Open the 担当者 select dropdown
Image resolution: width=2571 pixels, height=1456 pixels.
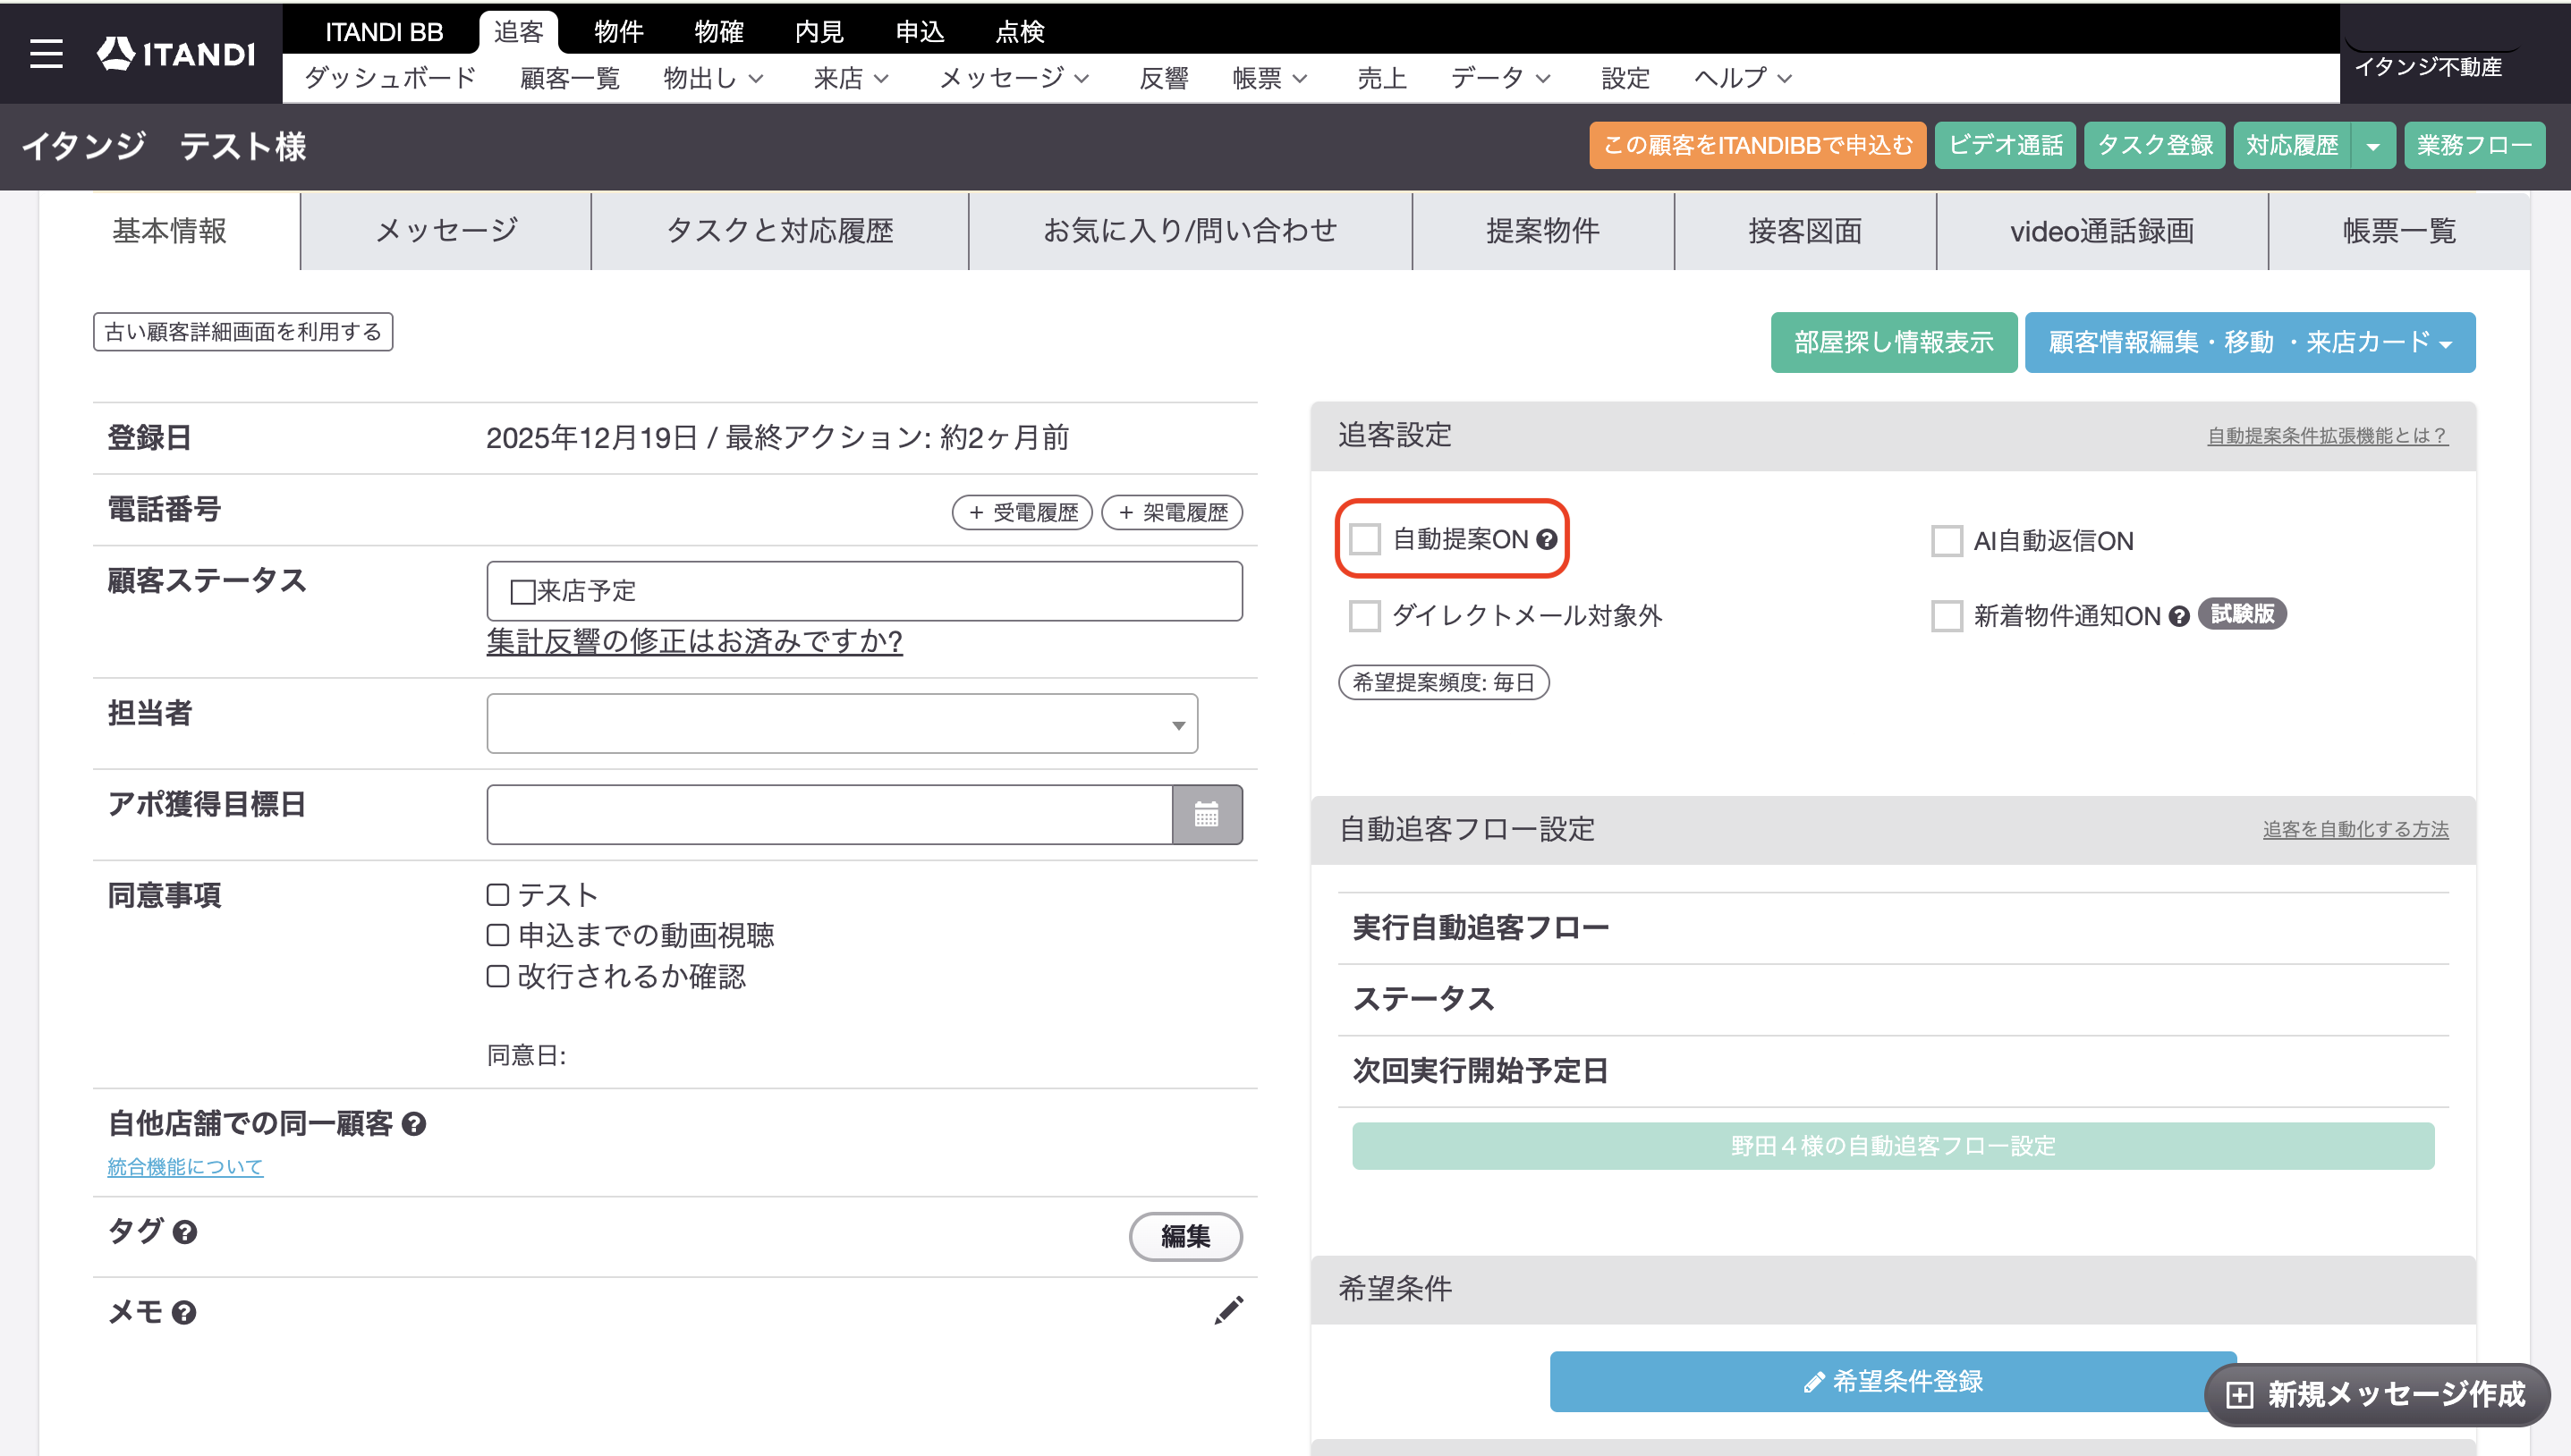842,723
